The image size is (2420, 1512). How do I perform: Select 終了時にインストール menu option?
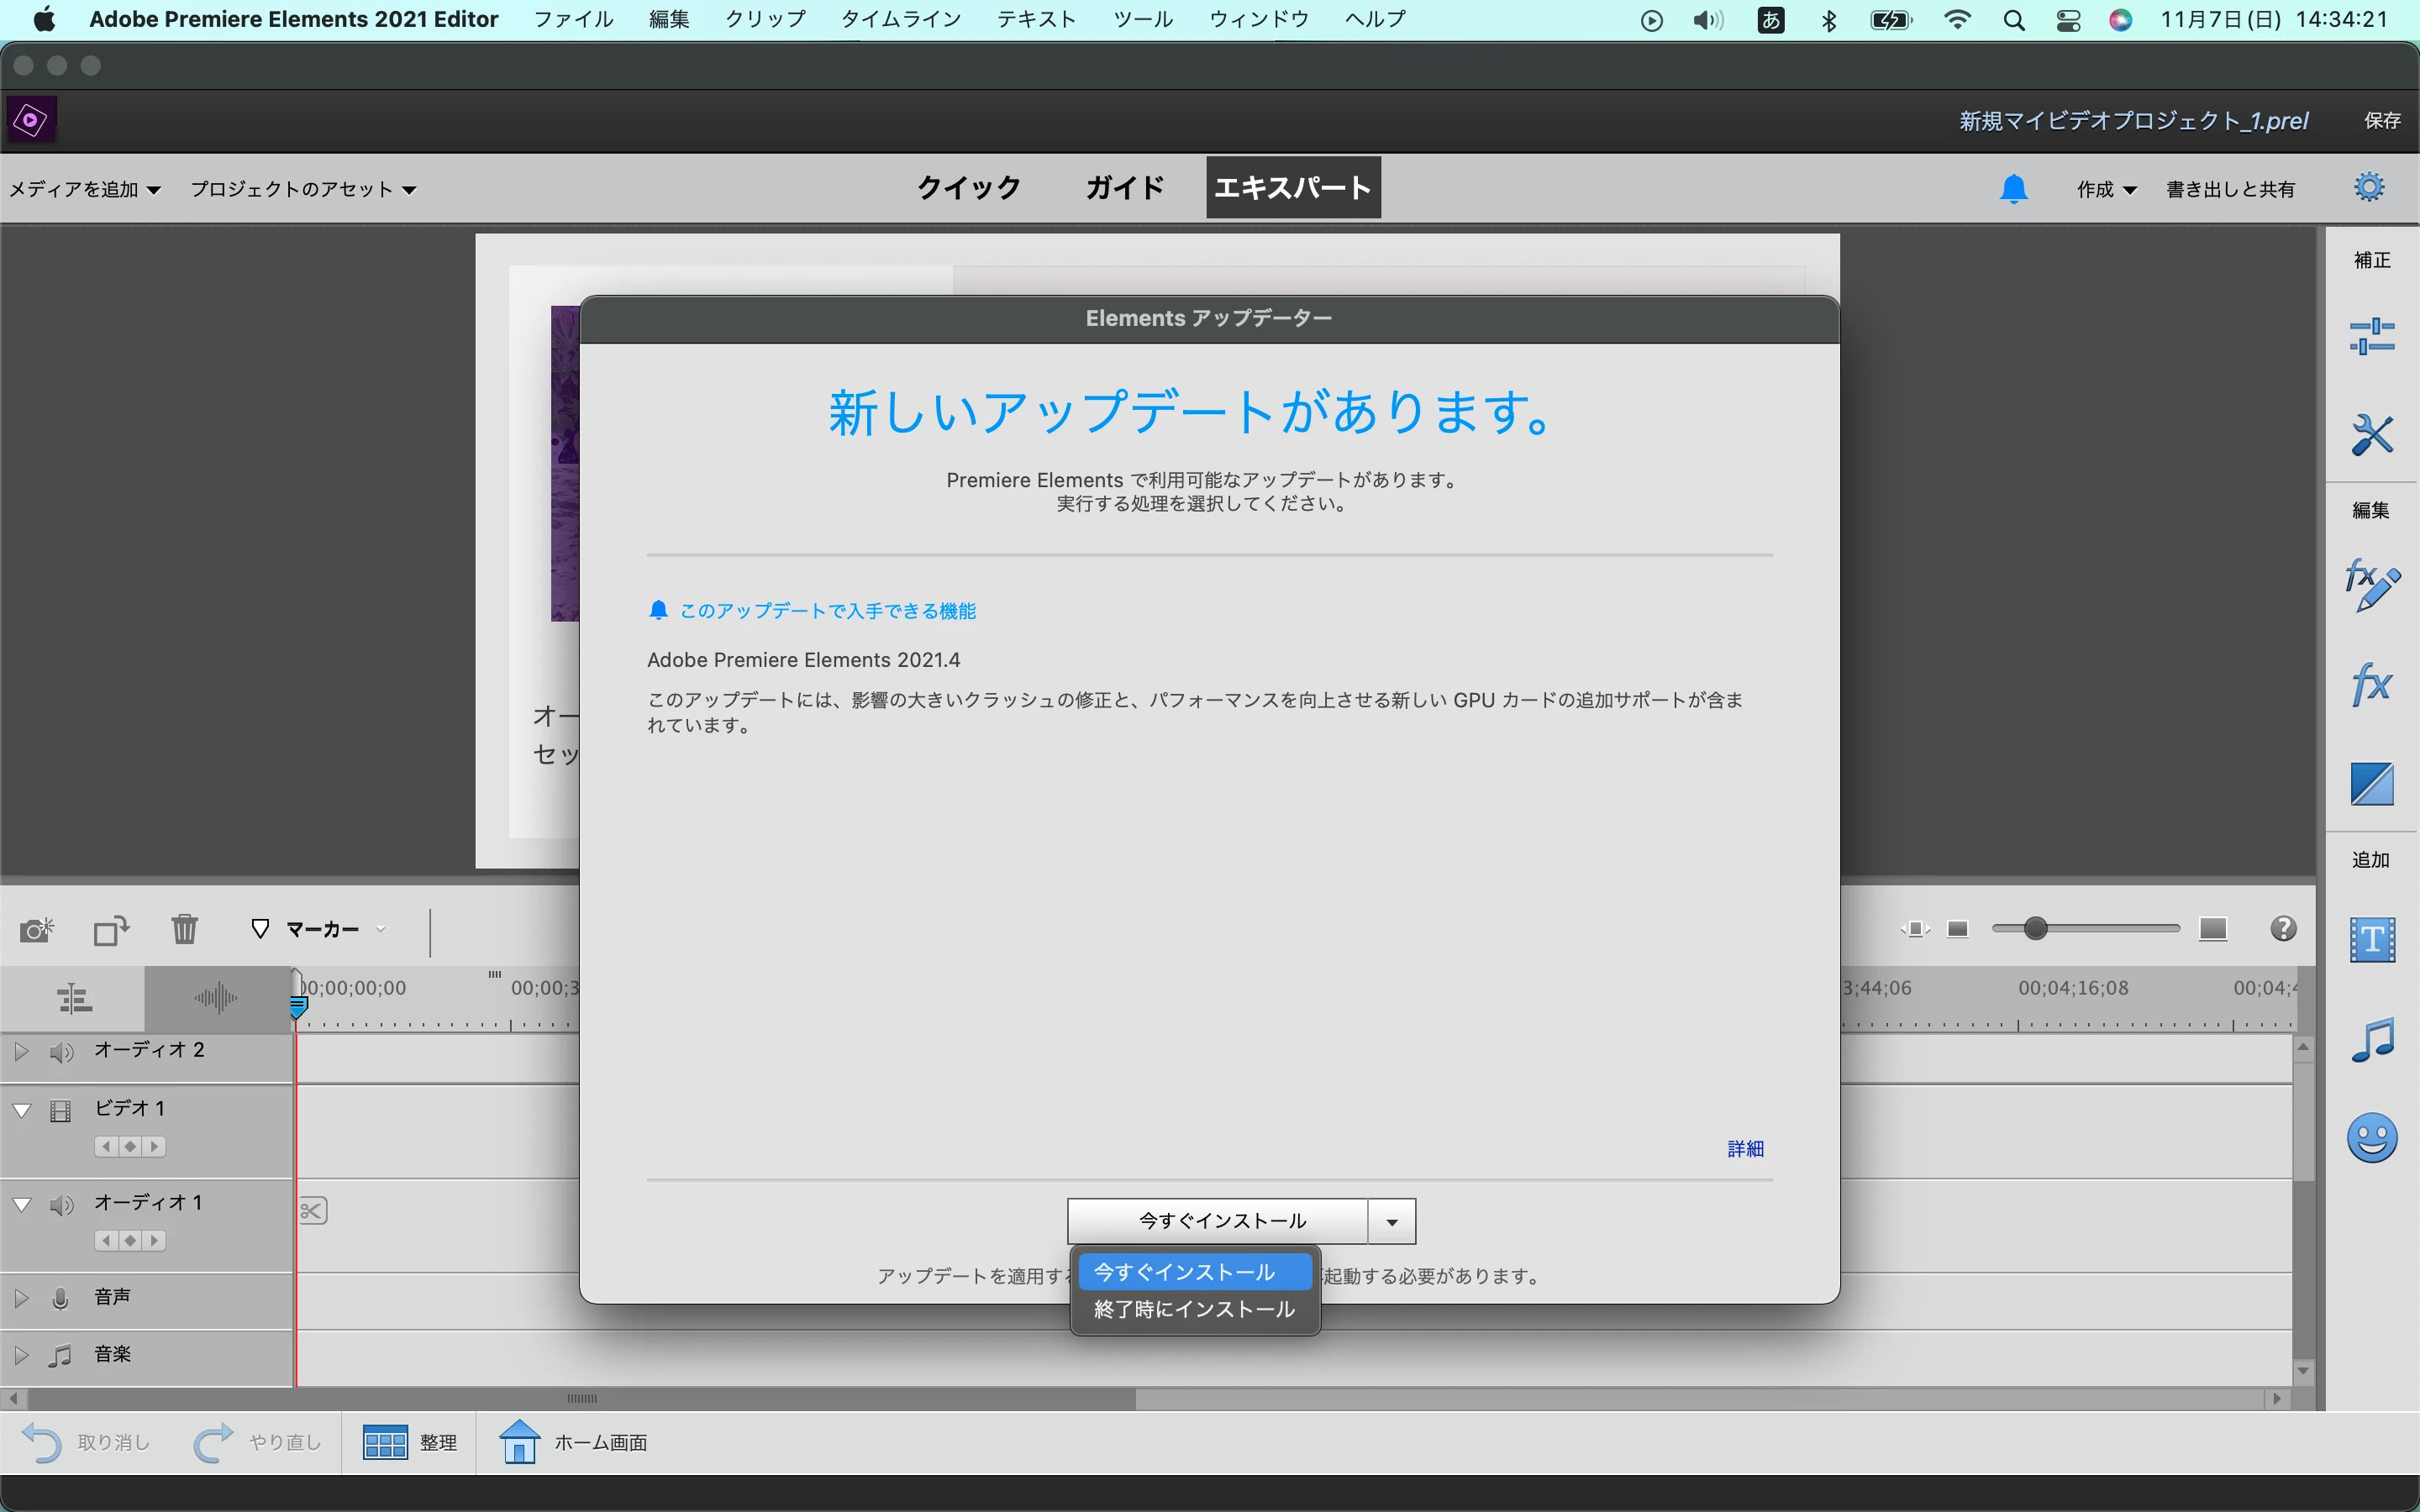[1194, 1309]
